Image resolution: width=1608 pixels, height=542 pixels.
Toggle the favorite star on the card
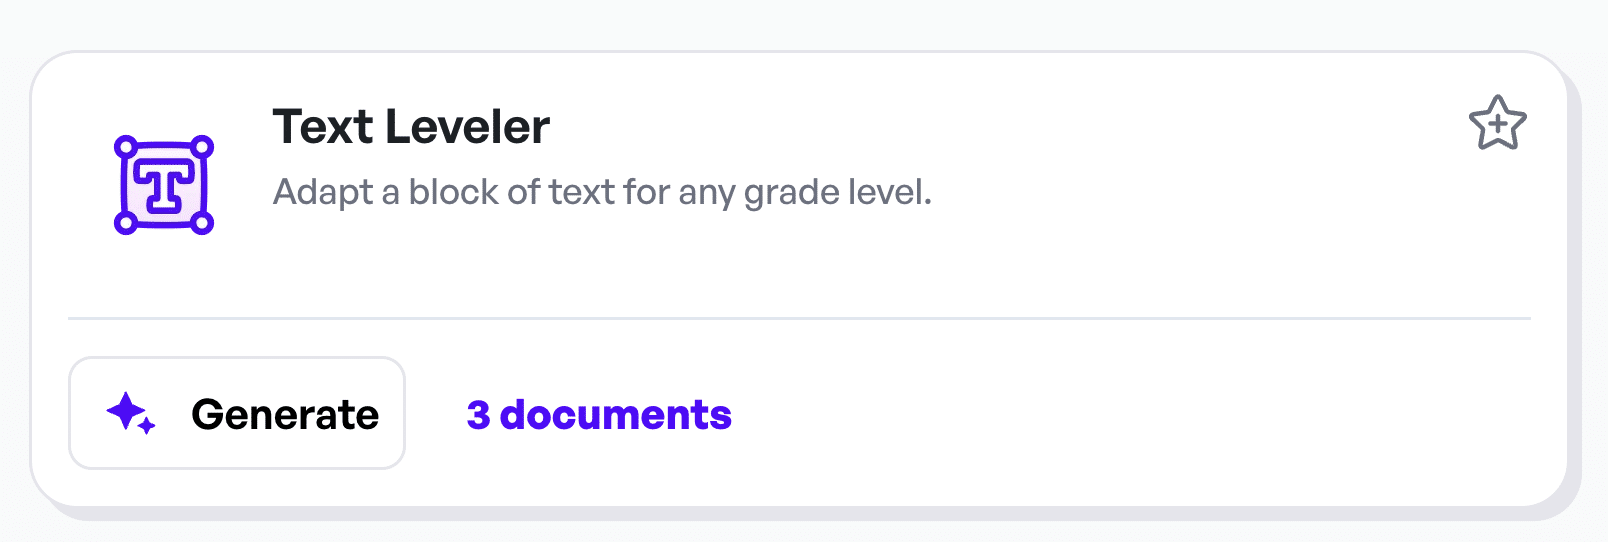click(x=1497, y=124)
